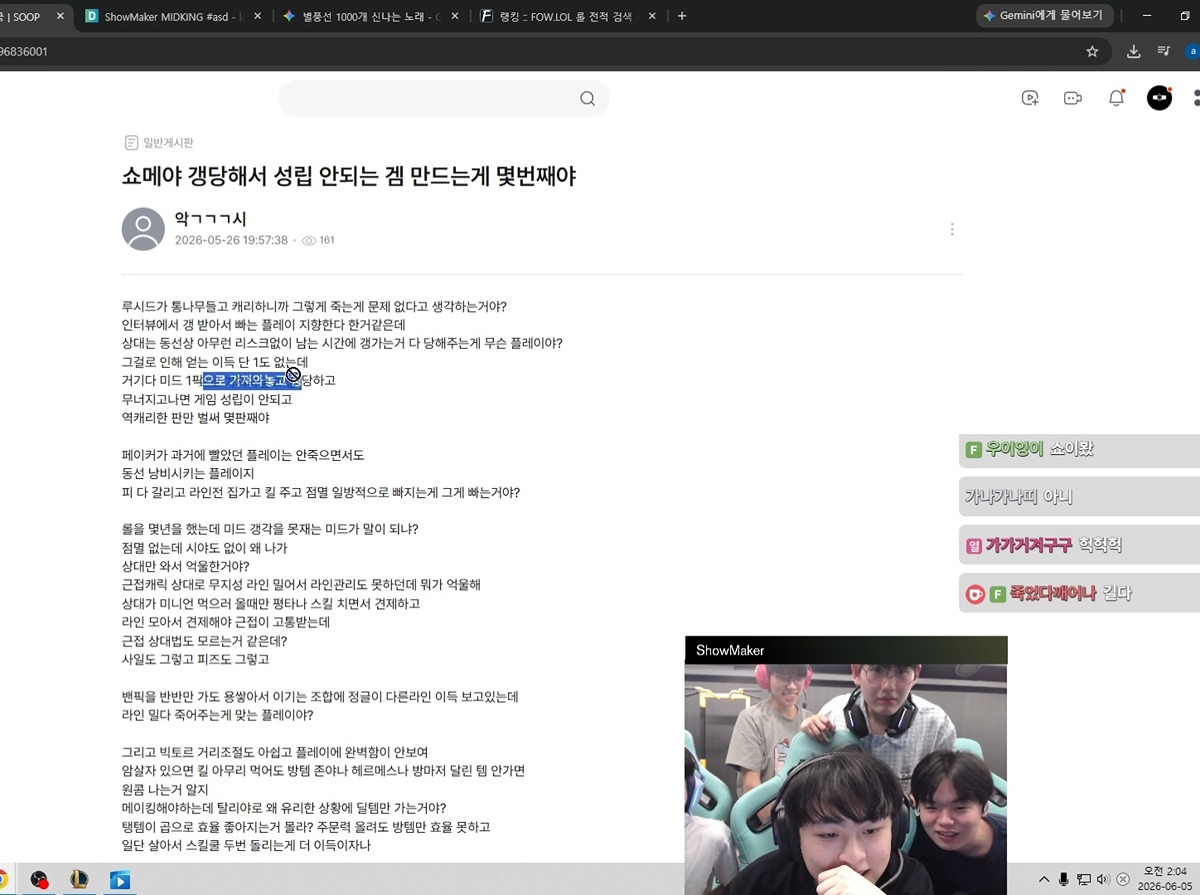This screenshot has height=895, width=1200.
Task: Open the Chrome taskbar icon
Action: (x=3, y=880)
